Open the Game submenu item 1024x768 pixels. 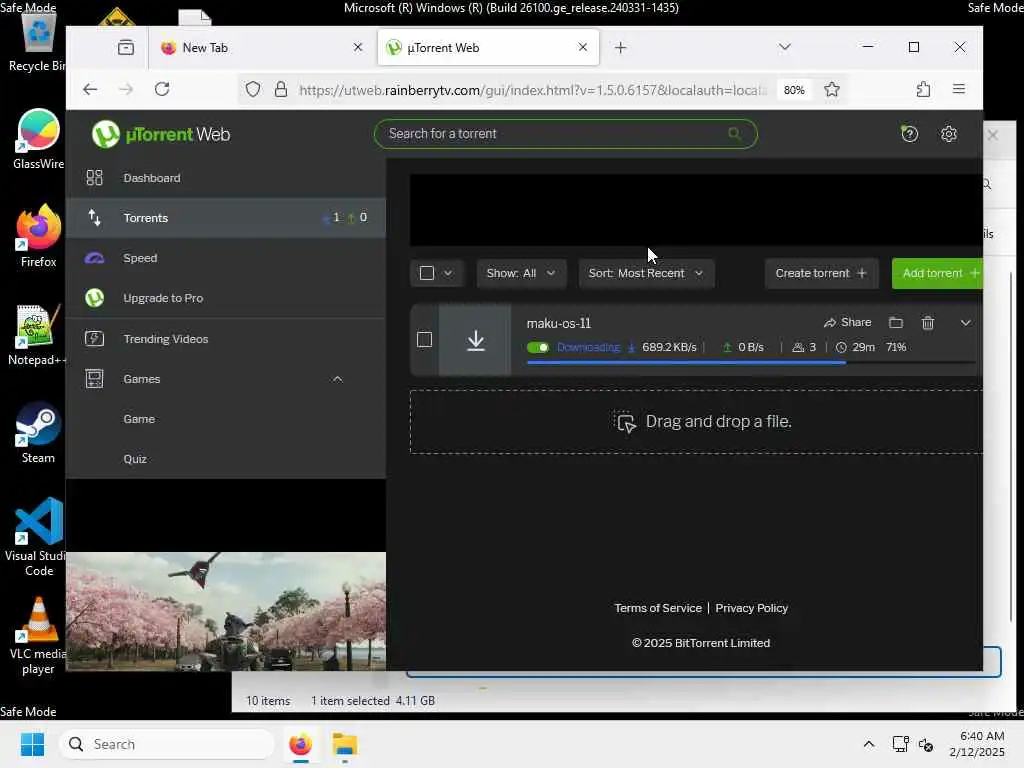[x=139, y=419]
